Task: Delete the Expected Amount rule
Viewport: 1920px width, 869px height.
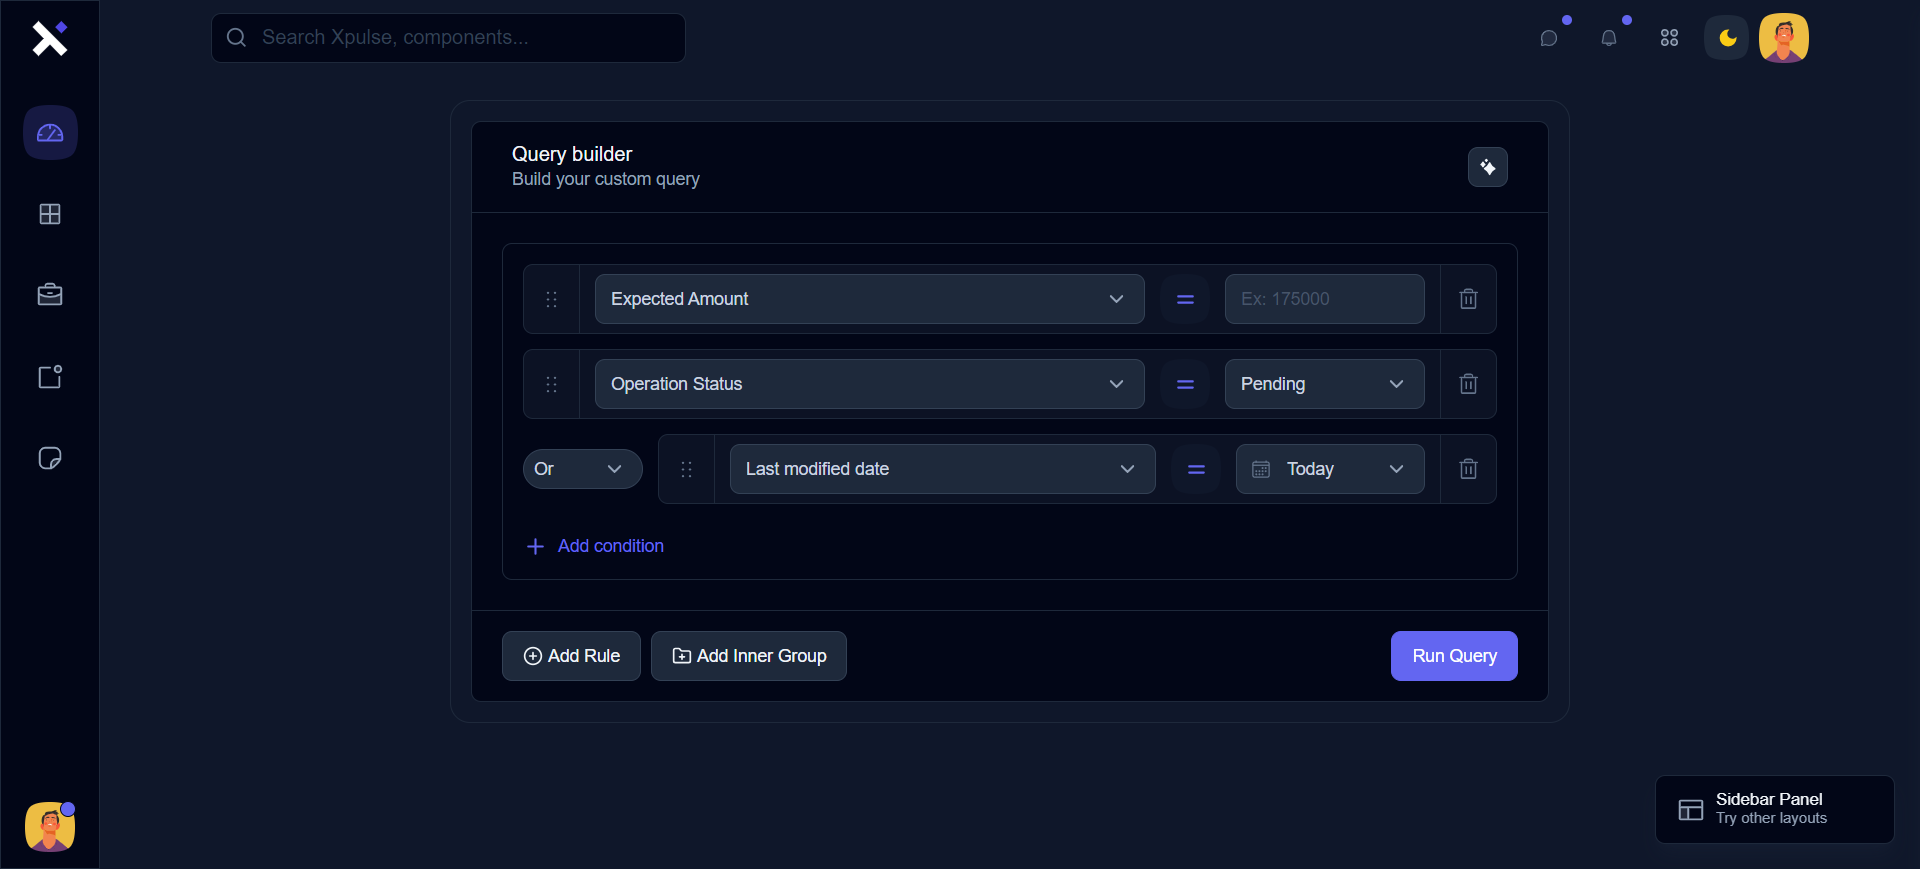Action: point(1468,299)
